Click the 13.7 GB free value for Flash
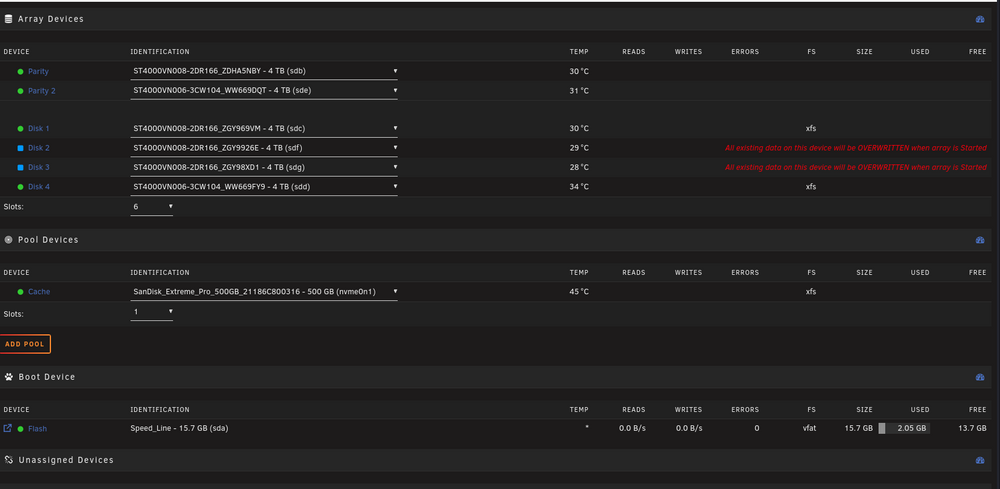This screenshot has width=1000, height=489. 974,428
